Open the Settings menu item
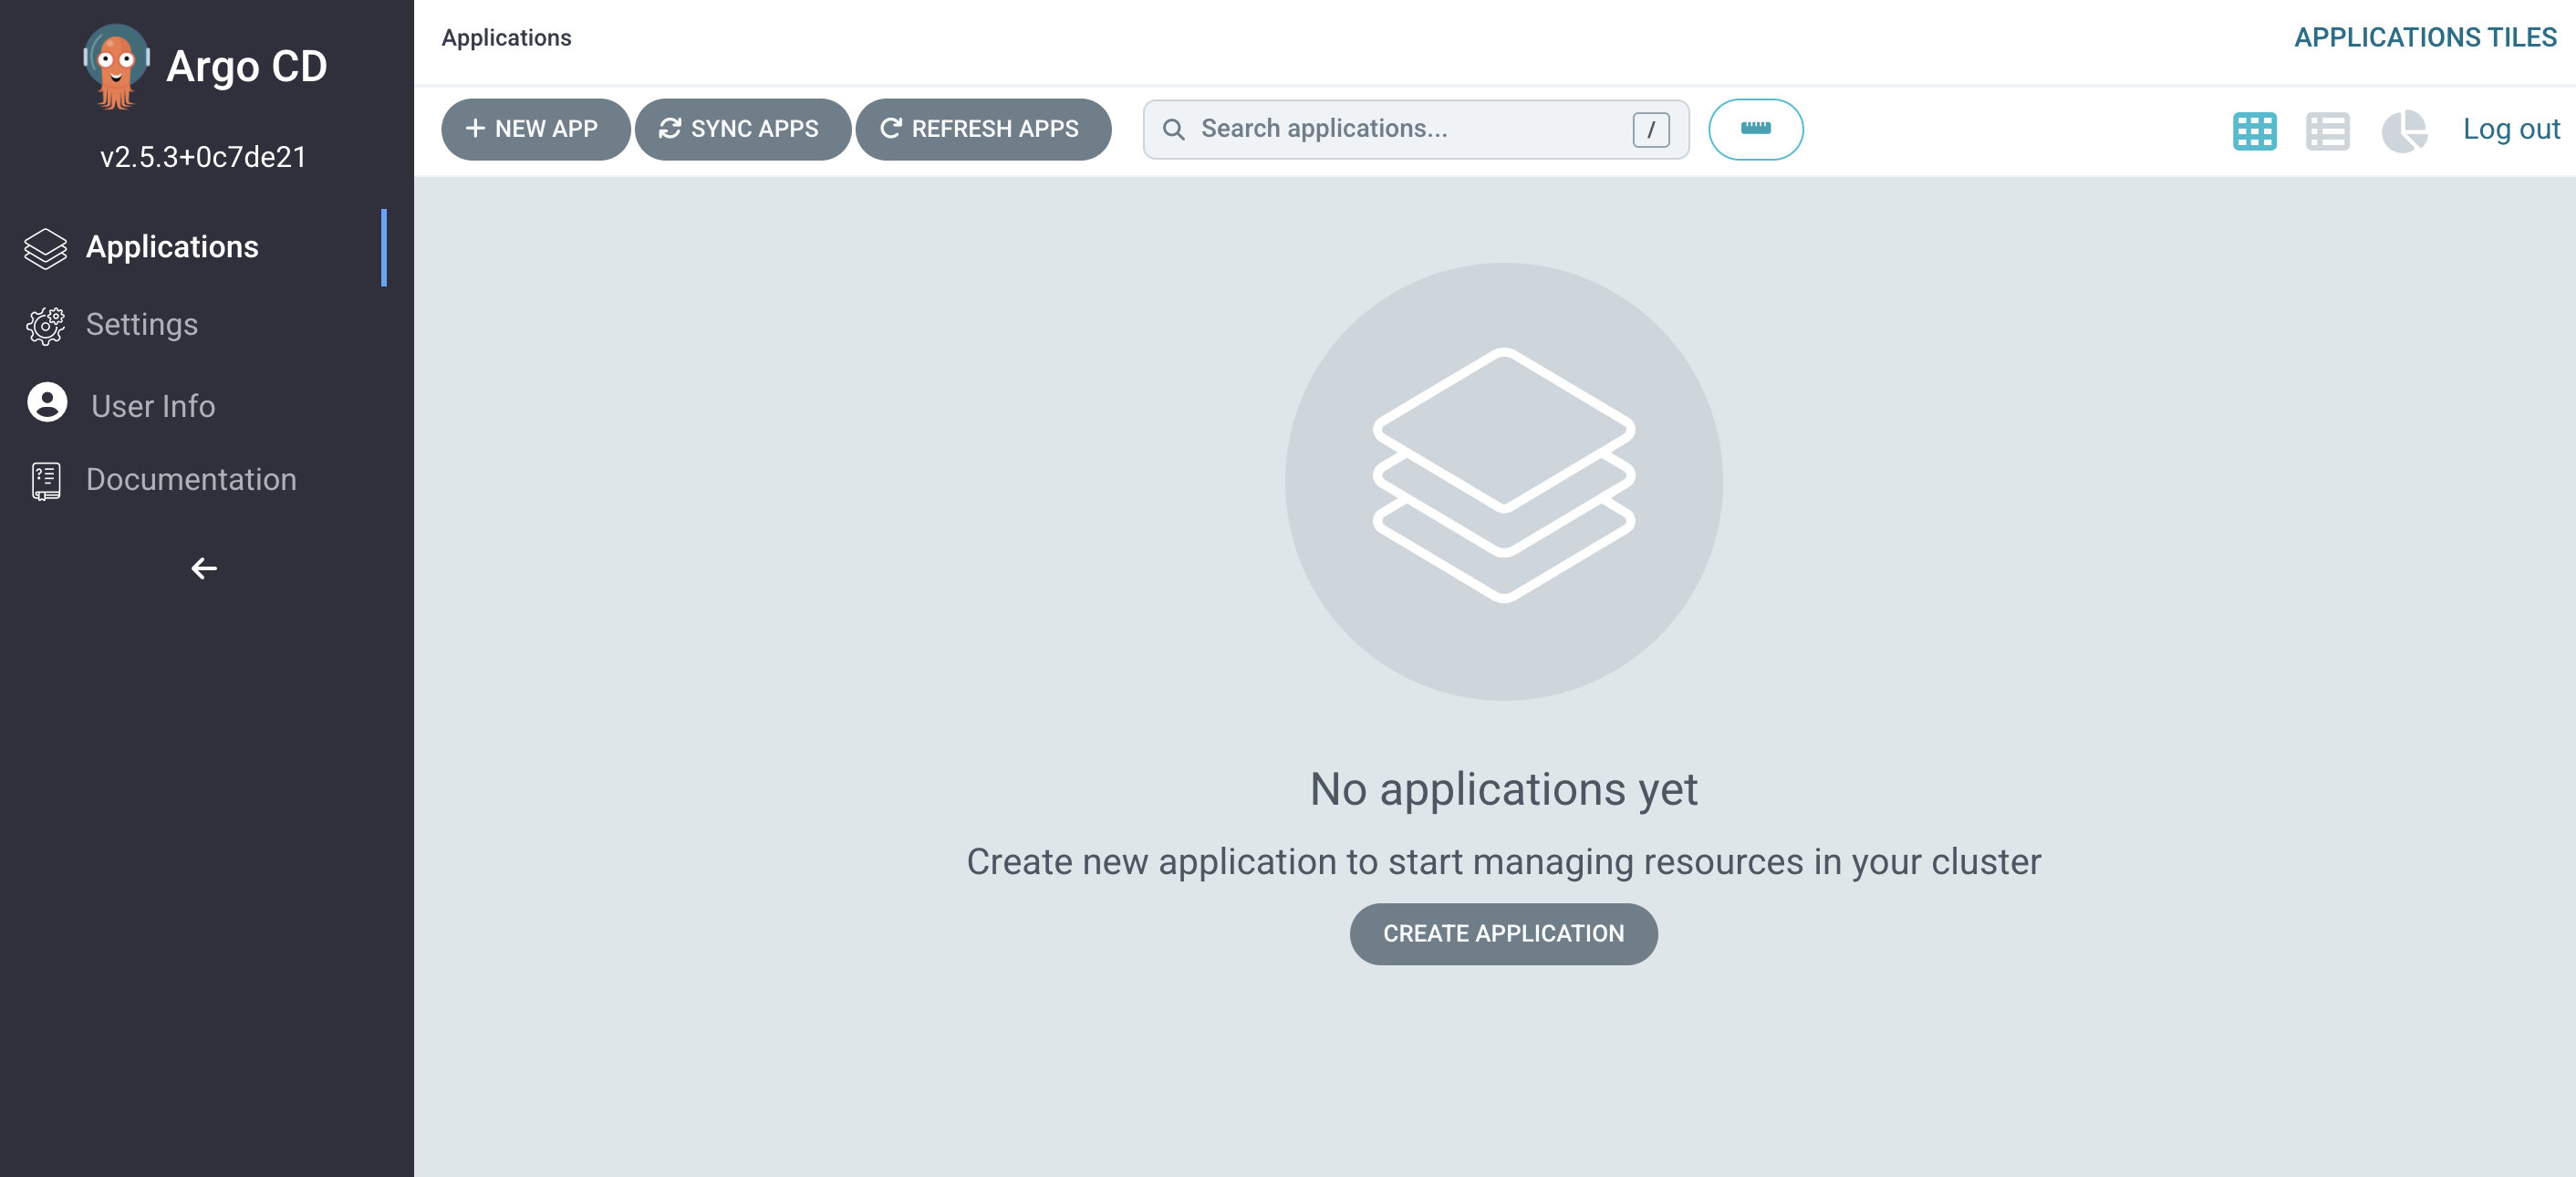Image resolution: width=2576 pixels, height=1177 pixels. (141, 324)
